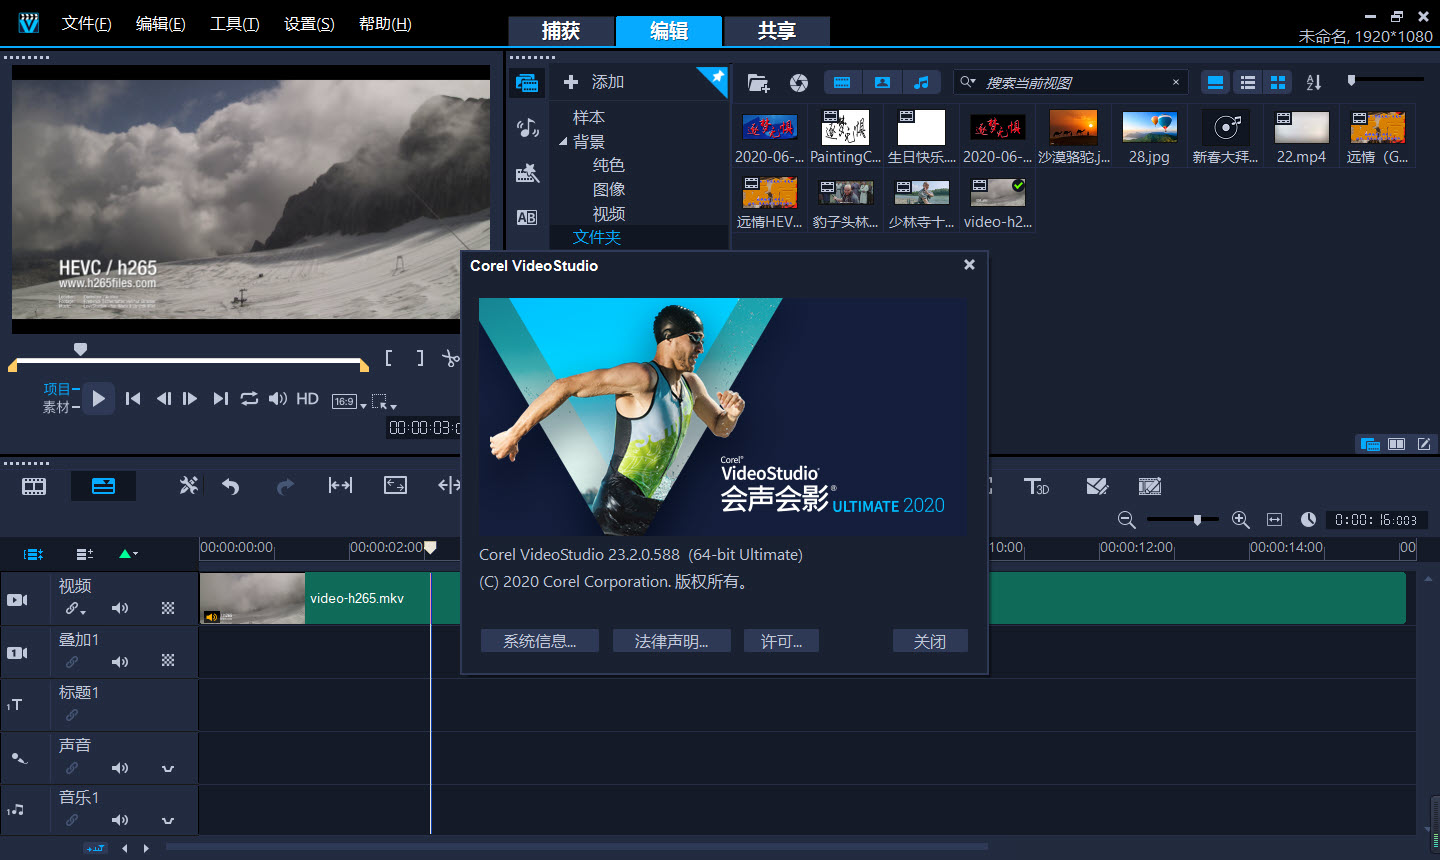This screenshot has height=860, width=1440.
Task: Expand the 声音 track chevron
Action: (x=168, y=768)
